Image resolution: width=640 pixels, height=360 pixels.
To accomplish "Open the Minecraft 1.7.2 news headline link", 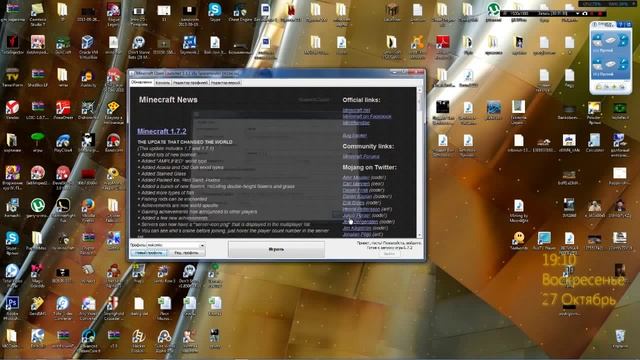I will click(162, 131).
